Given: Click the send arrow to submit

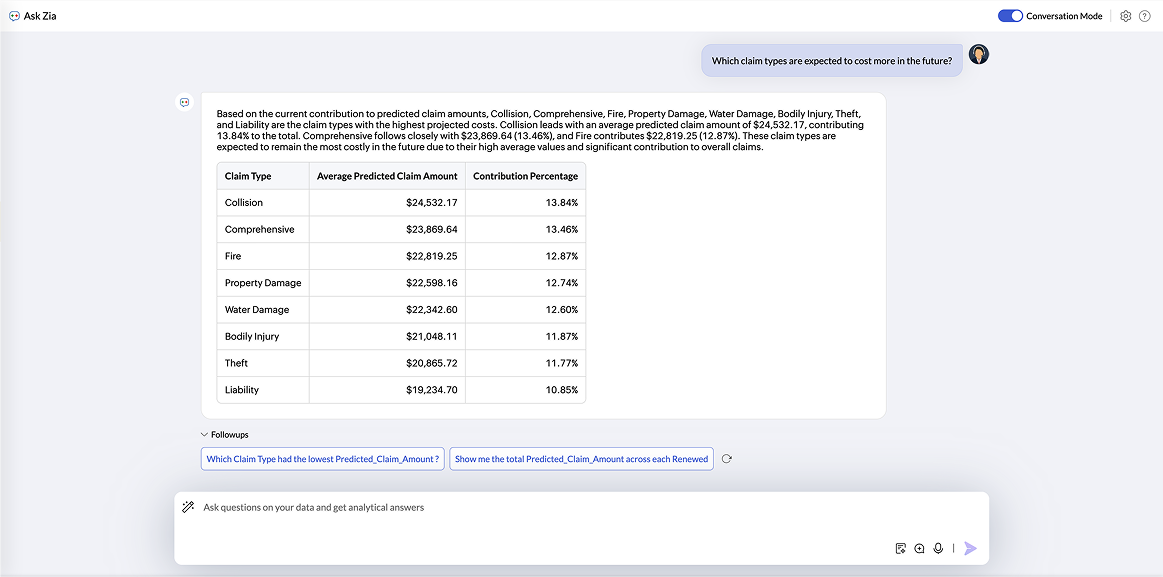Looking at the screenshot, I should click(x=969, y=548).
